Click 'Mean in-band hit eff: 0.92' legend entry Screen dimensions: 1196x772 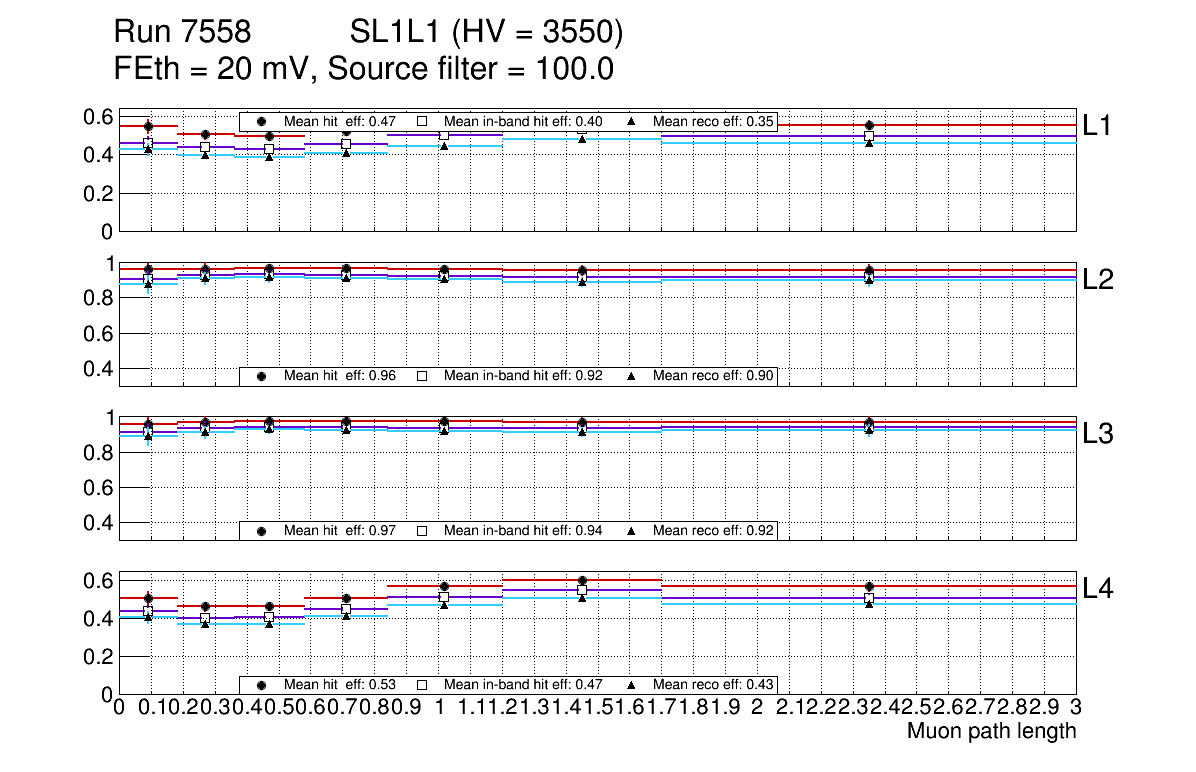pyautogui.click(x=523, y=376)
